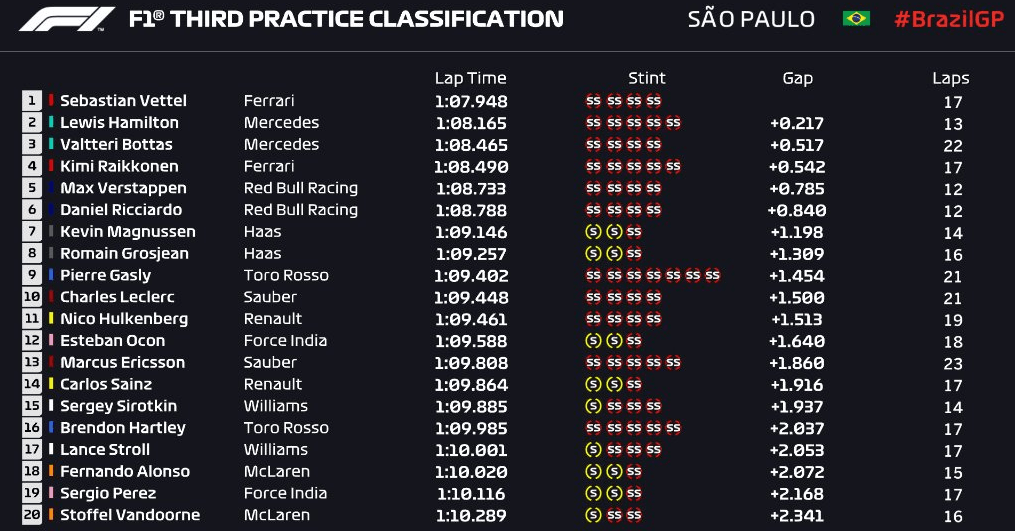Click position number 1 badge

coord(32,100)
